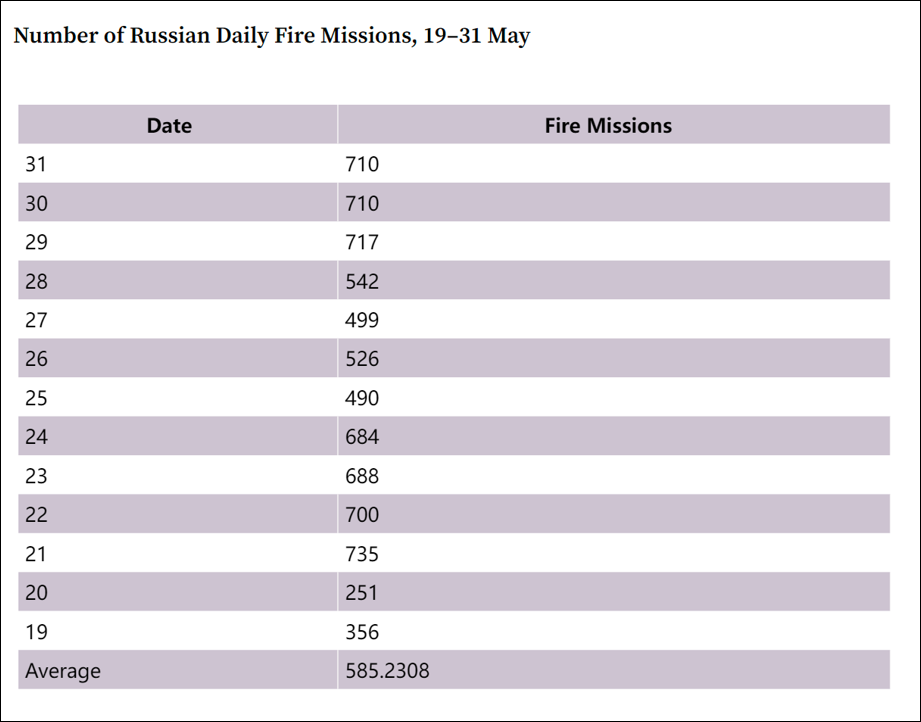Screen dimensions: 921x722
Task: Select the 735 fire missions cell
Action: coord(362,554)
